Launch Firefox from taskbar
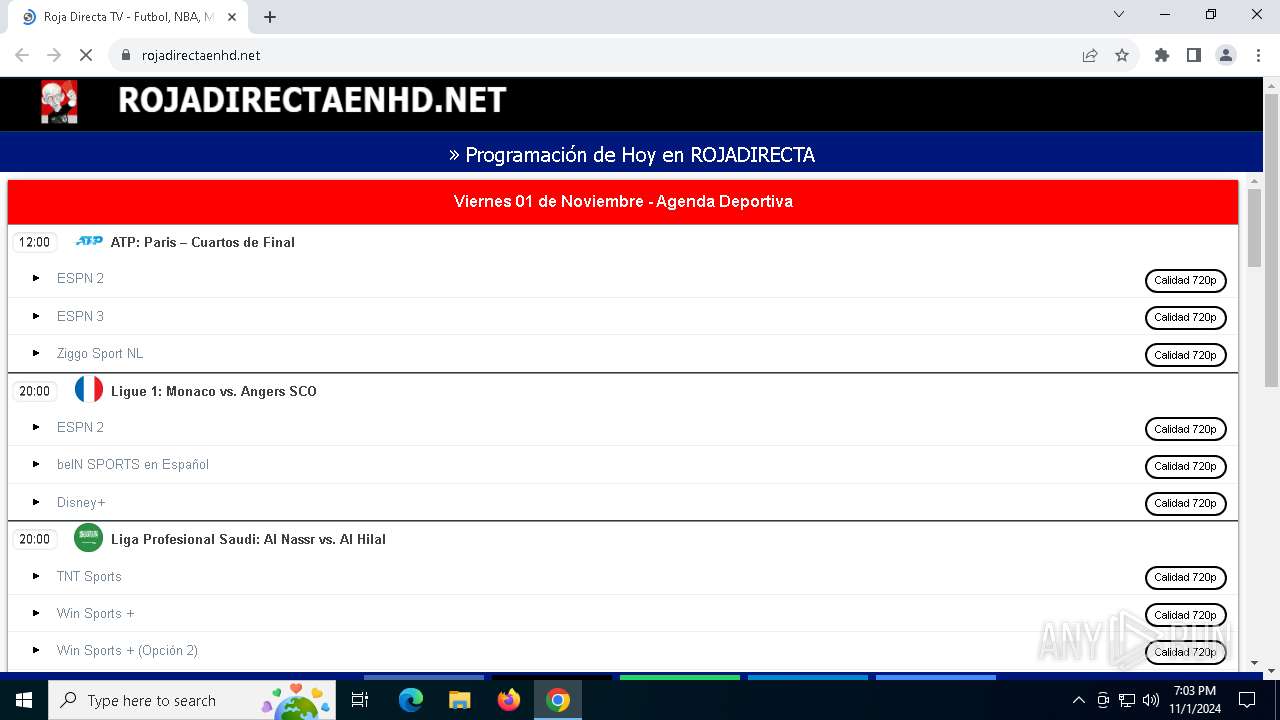Viewport: 1280px width, 720px height. [x=509, y=700]
